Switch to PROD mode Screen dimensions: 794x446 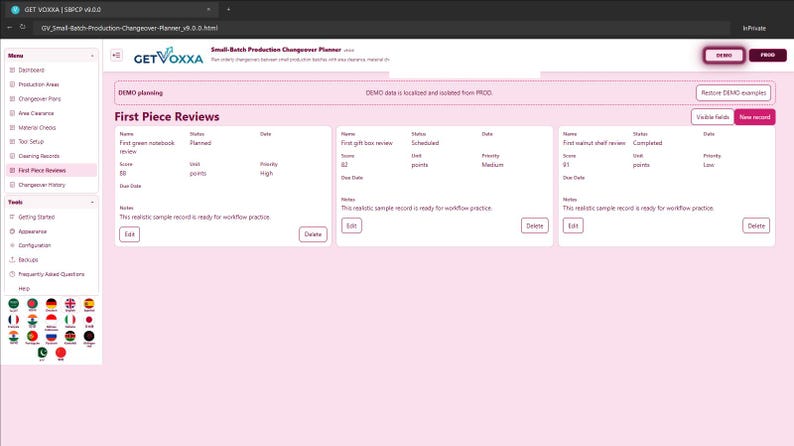click(x=767, y=55)
